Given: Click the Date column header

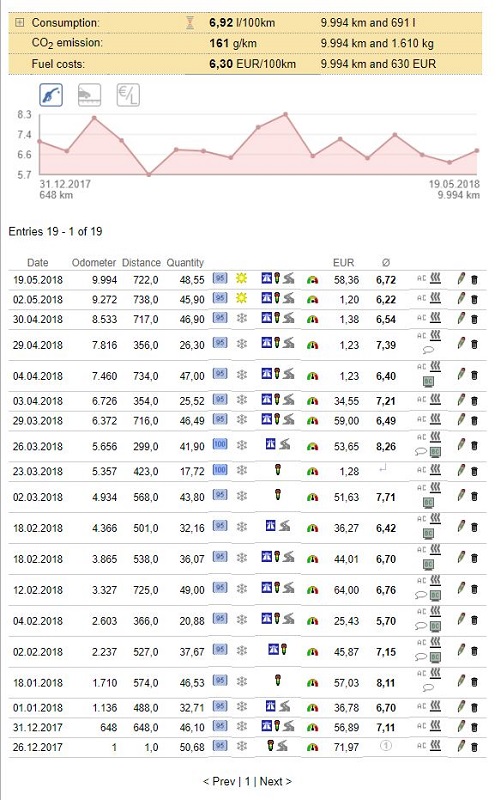Looking at the screenshot, I should coord(38,263).
